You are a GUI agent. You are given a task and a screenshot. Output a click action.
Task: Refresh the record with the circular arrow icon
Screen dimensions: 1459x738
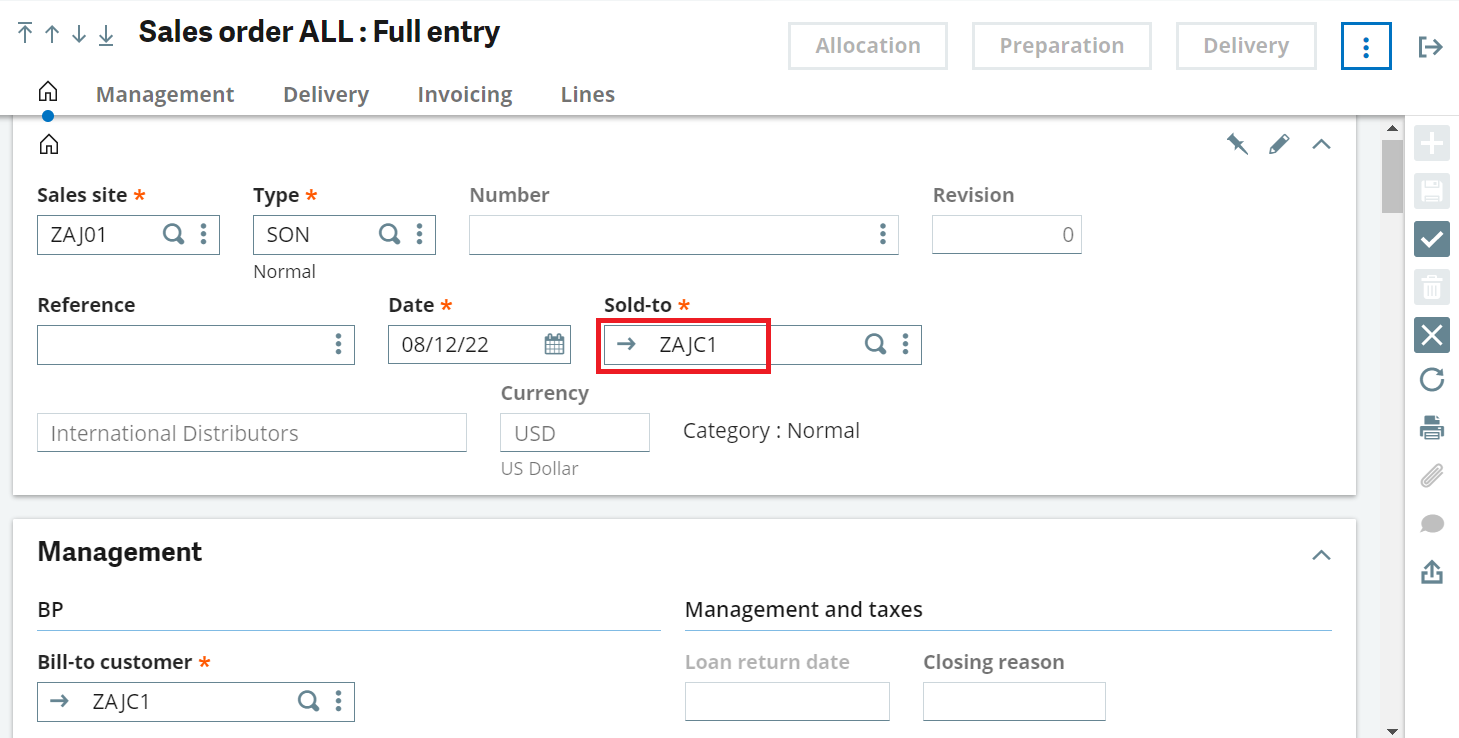click(x=1431, y=379)
